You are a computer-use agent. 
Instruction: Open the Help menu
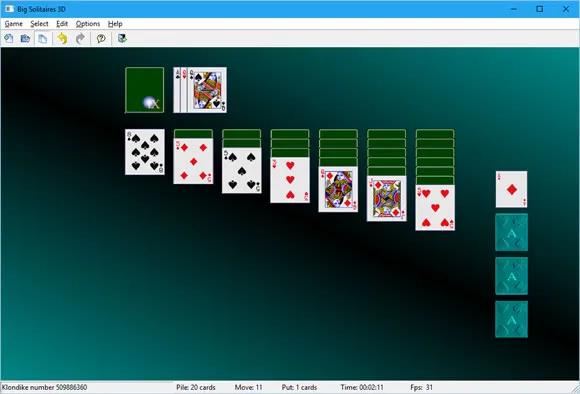(115, 24)
